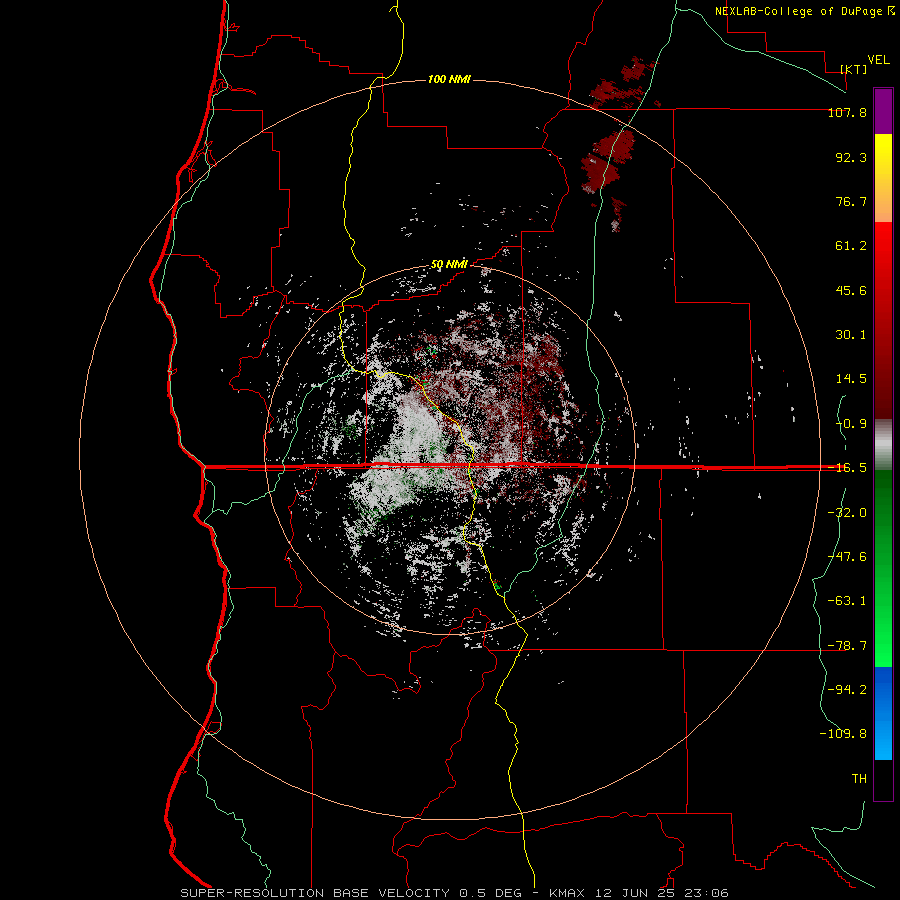
Task: Select the -47.6 scale value
Action: pyautogui.click(x=847, y=556)
